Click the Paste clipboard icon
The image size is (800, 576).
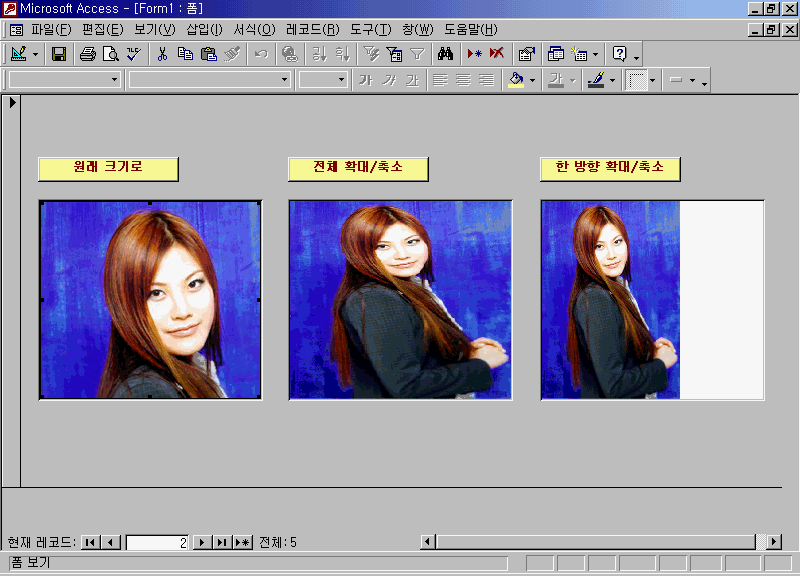[209, 54]
